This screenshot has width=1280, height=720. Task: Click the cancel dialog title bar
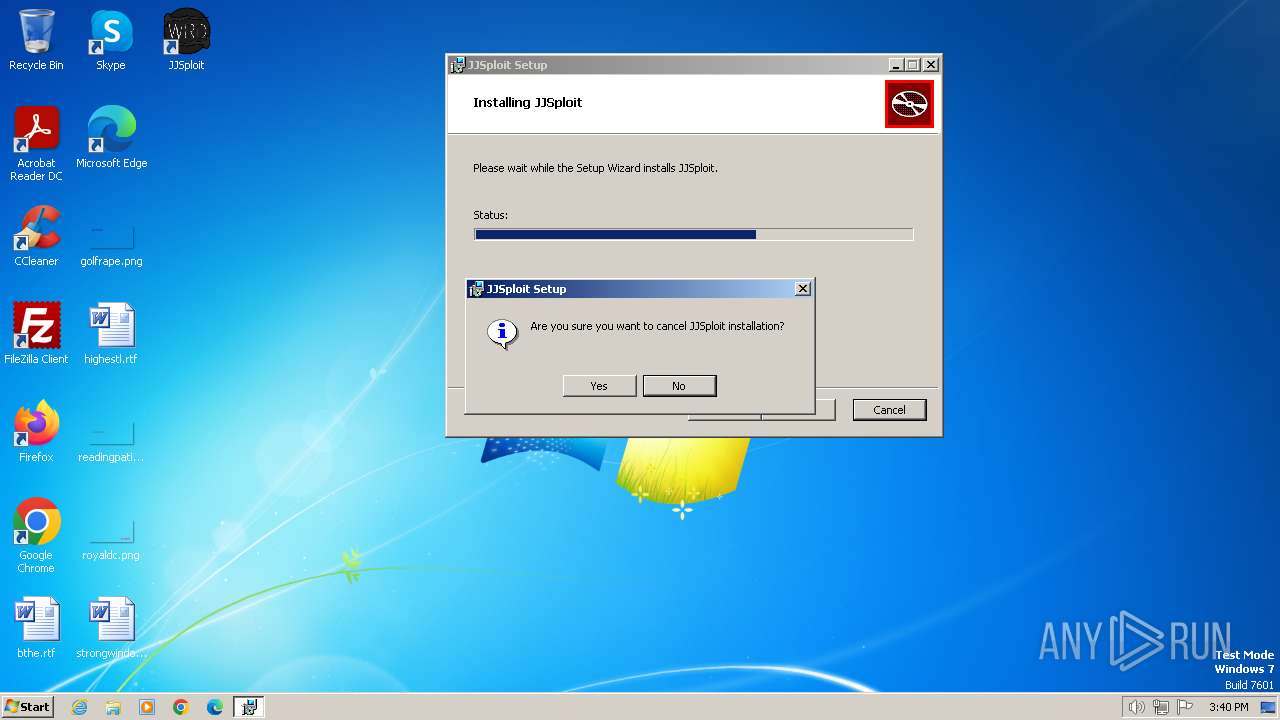coord(639,289)
